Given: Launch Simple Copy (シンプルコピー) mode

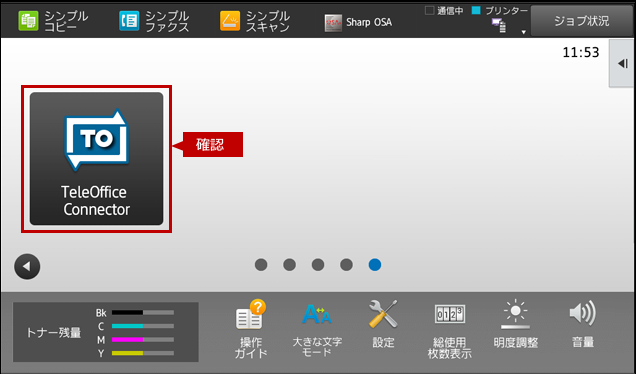Looking at the screenshot, I should click(53, 21).
